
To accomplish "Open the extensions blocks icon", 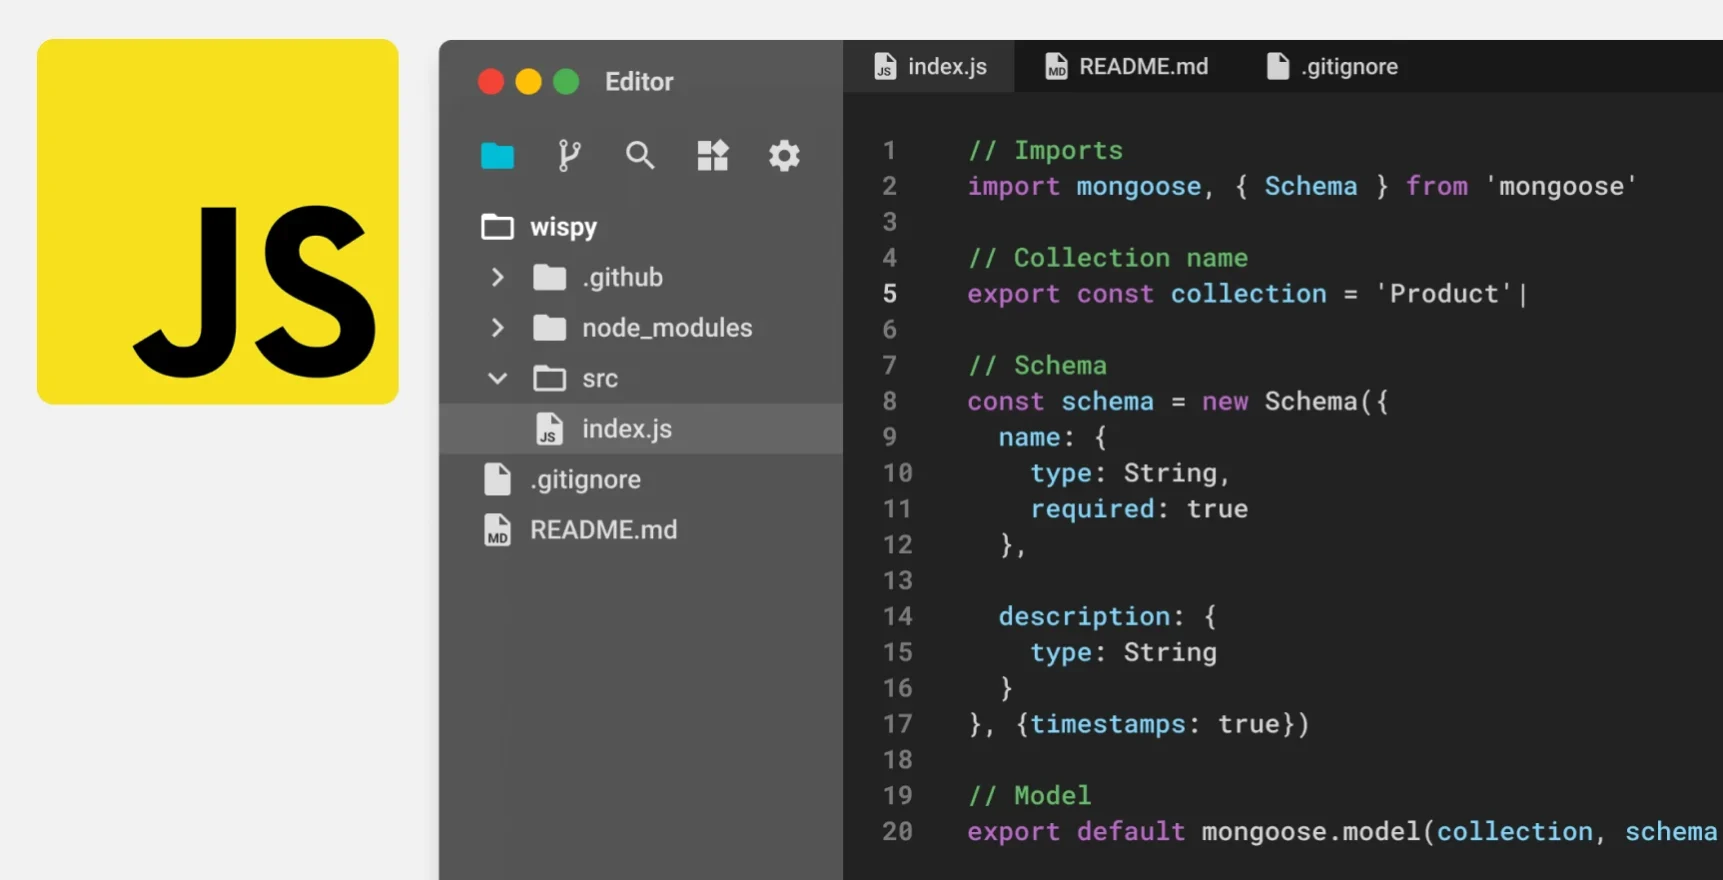I will pos(713,156).
